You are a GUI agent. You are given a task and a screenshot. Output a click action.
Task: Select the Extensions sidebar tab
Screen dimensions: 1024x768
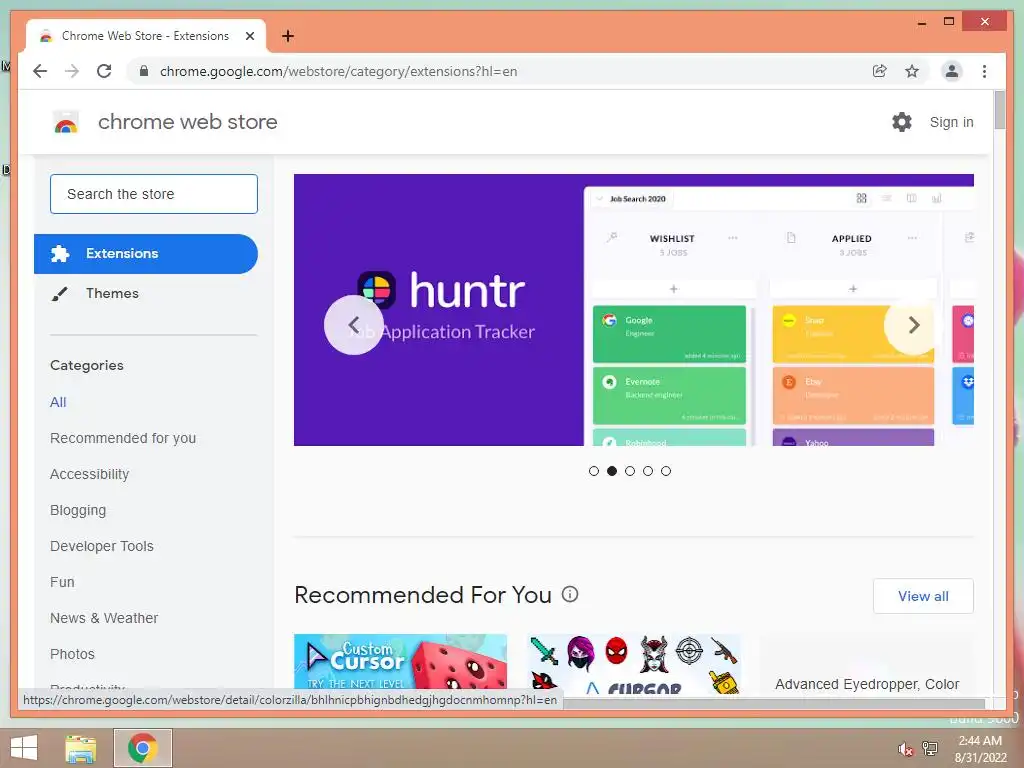(146, 253)
